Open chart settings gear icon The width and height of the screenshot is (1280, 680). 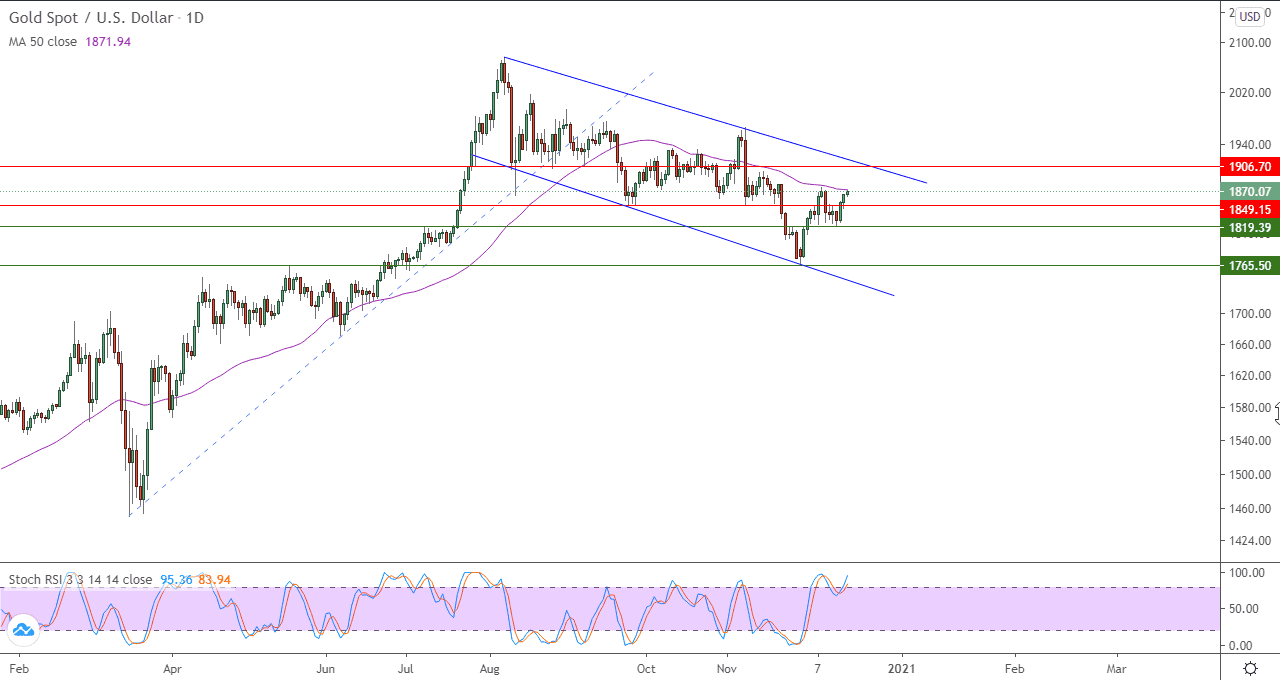tap(1250, 668)
